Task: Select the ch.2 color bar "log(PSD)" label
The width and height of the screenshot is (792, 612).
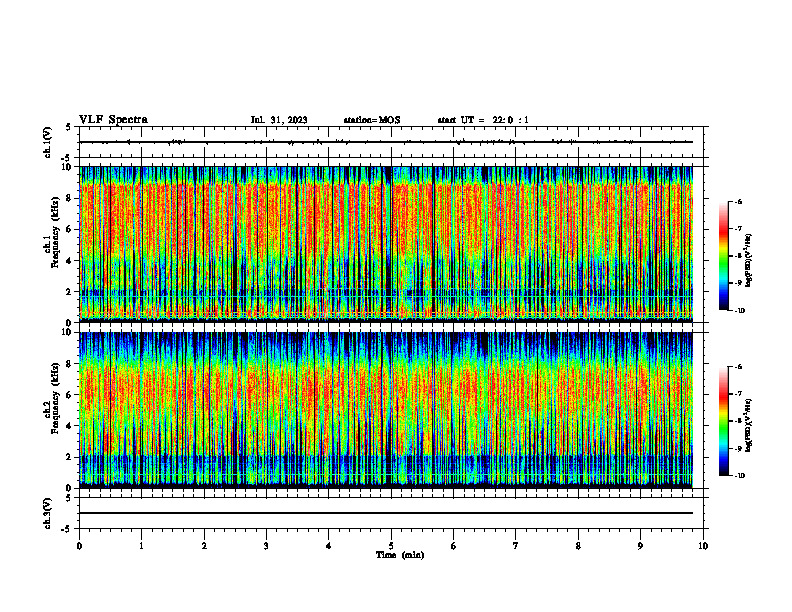Action: pyautogui.click(x=749, y=425)
